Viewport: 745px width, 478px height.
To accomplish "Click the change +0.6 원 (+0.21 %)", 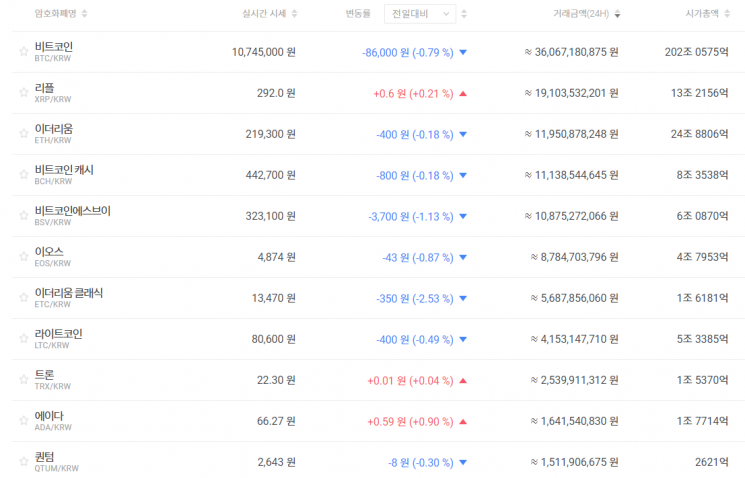I will point(413,94).
